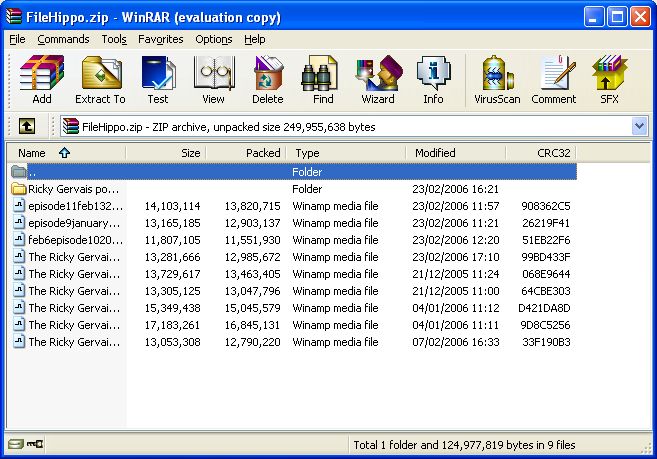Sort by the Modified column header

456,153
